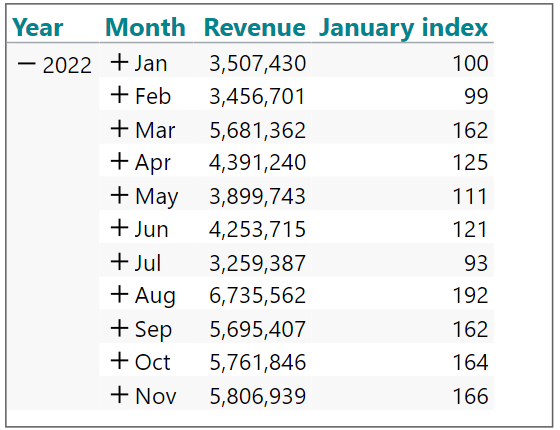This screenshot has width=560, height=430.
Task: Collapse the 2022 year row
Action: pyautogui.click(x=26, y=64)
